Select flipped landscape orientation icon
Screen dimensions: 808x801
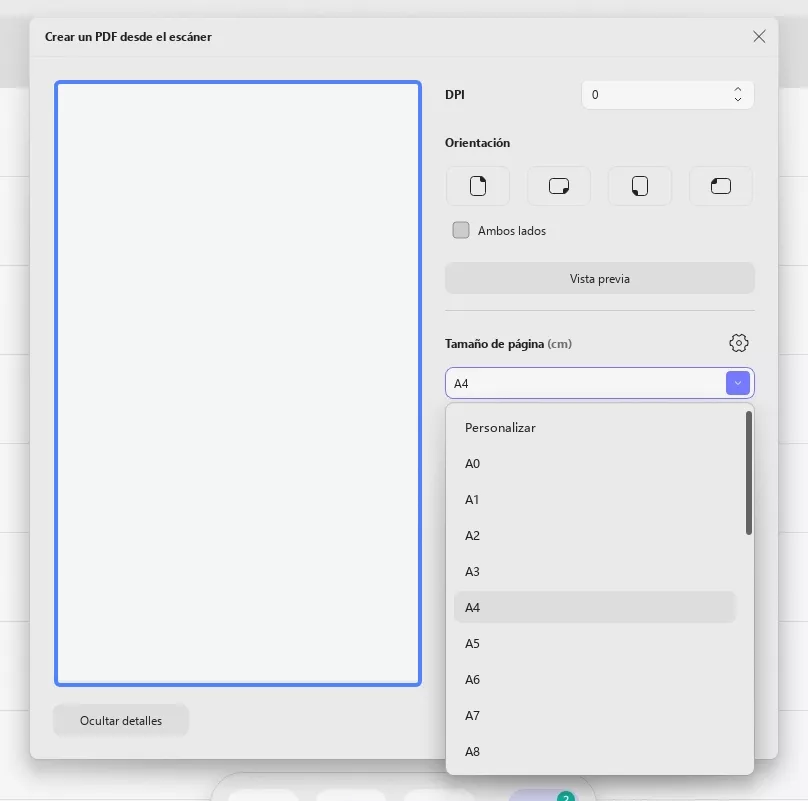(x=720, y=186)
